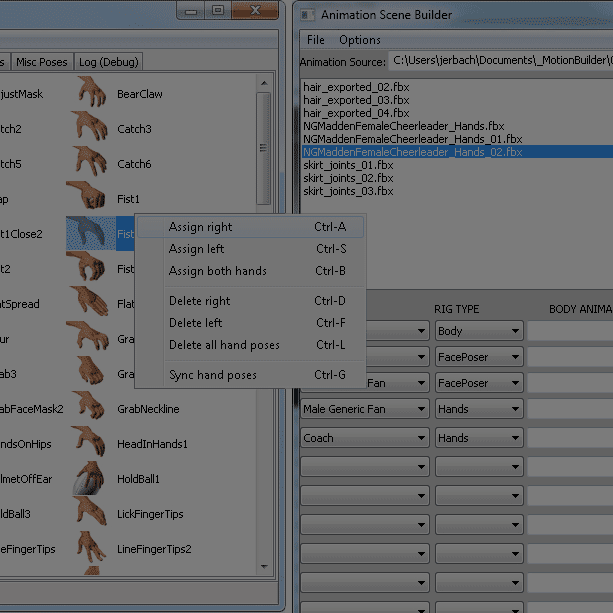Viewport: 613px width, 613px height.
Task: Select the justMask pose label
Action: (22, 94)
